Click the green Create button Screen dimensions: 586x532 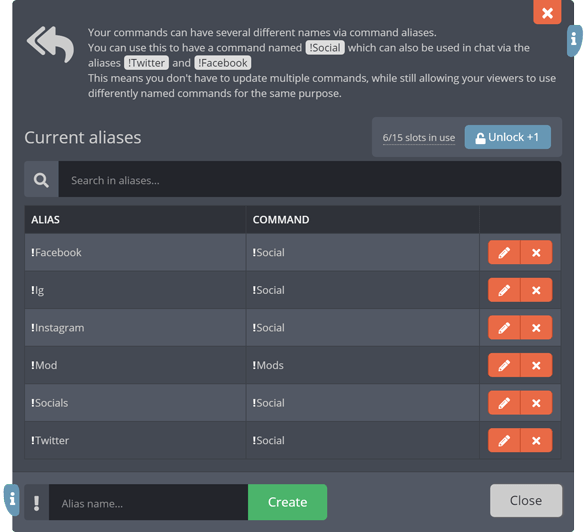[287, 502]
